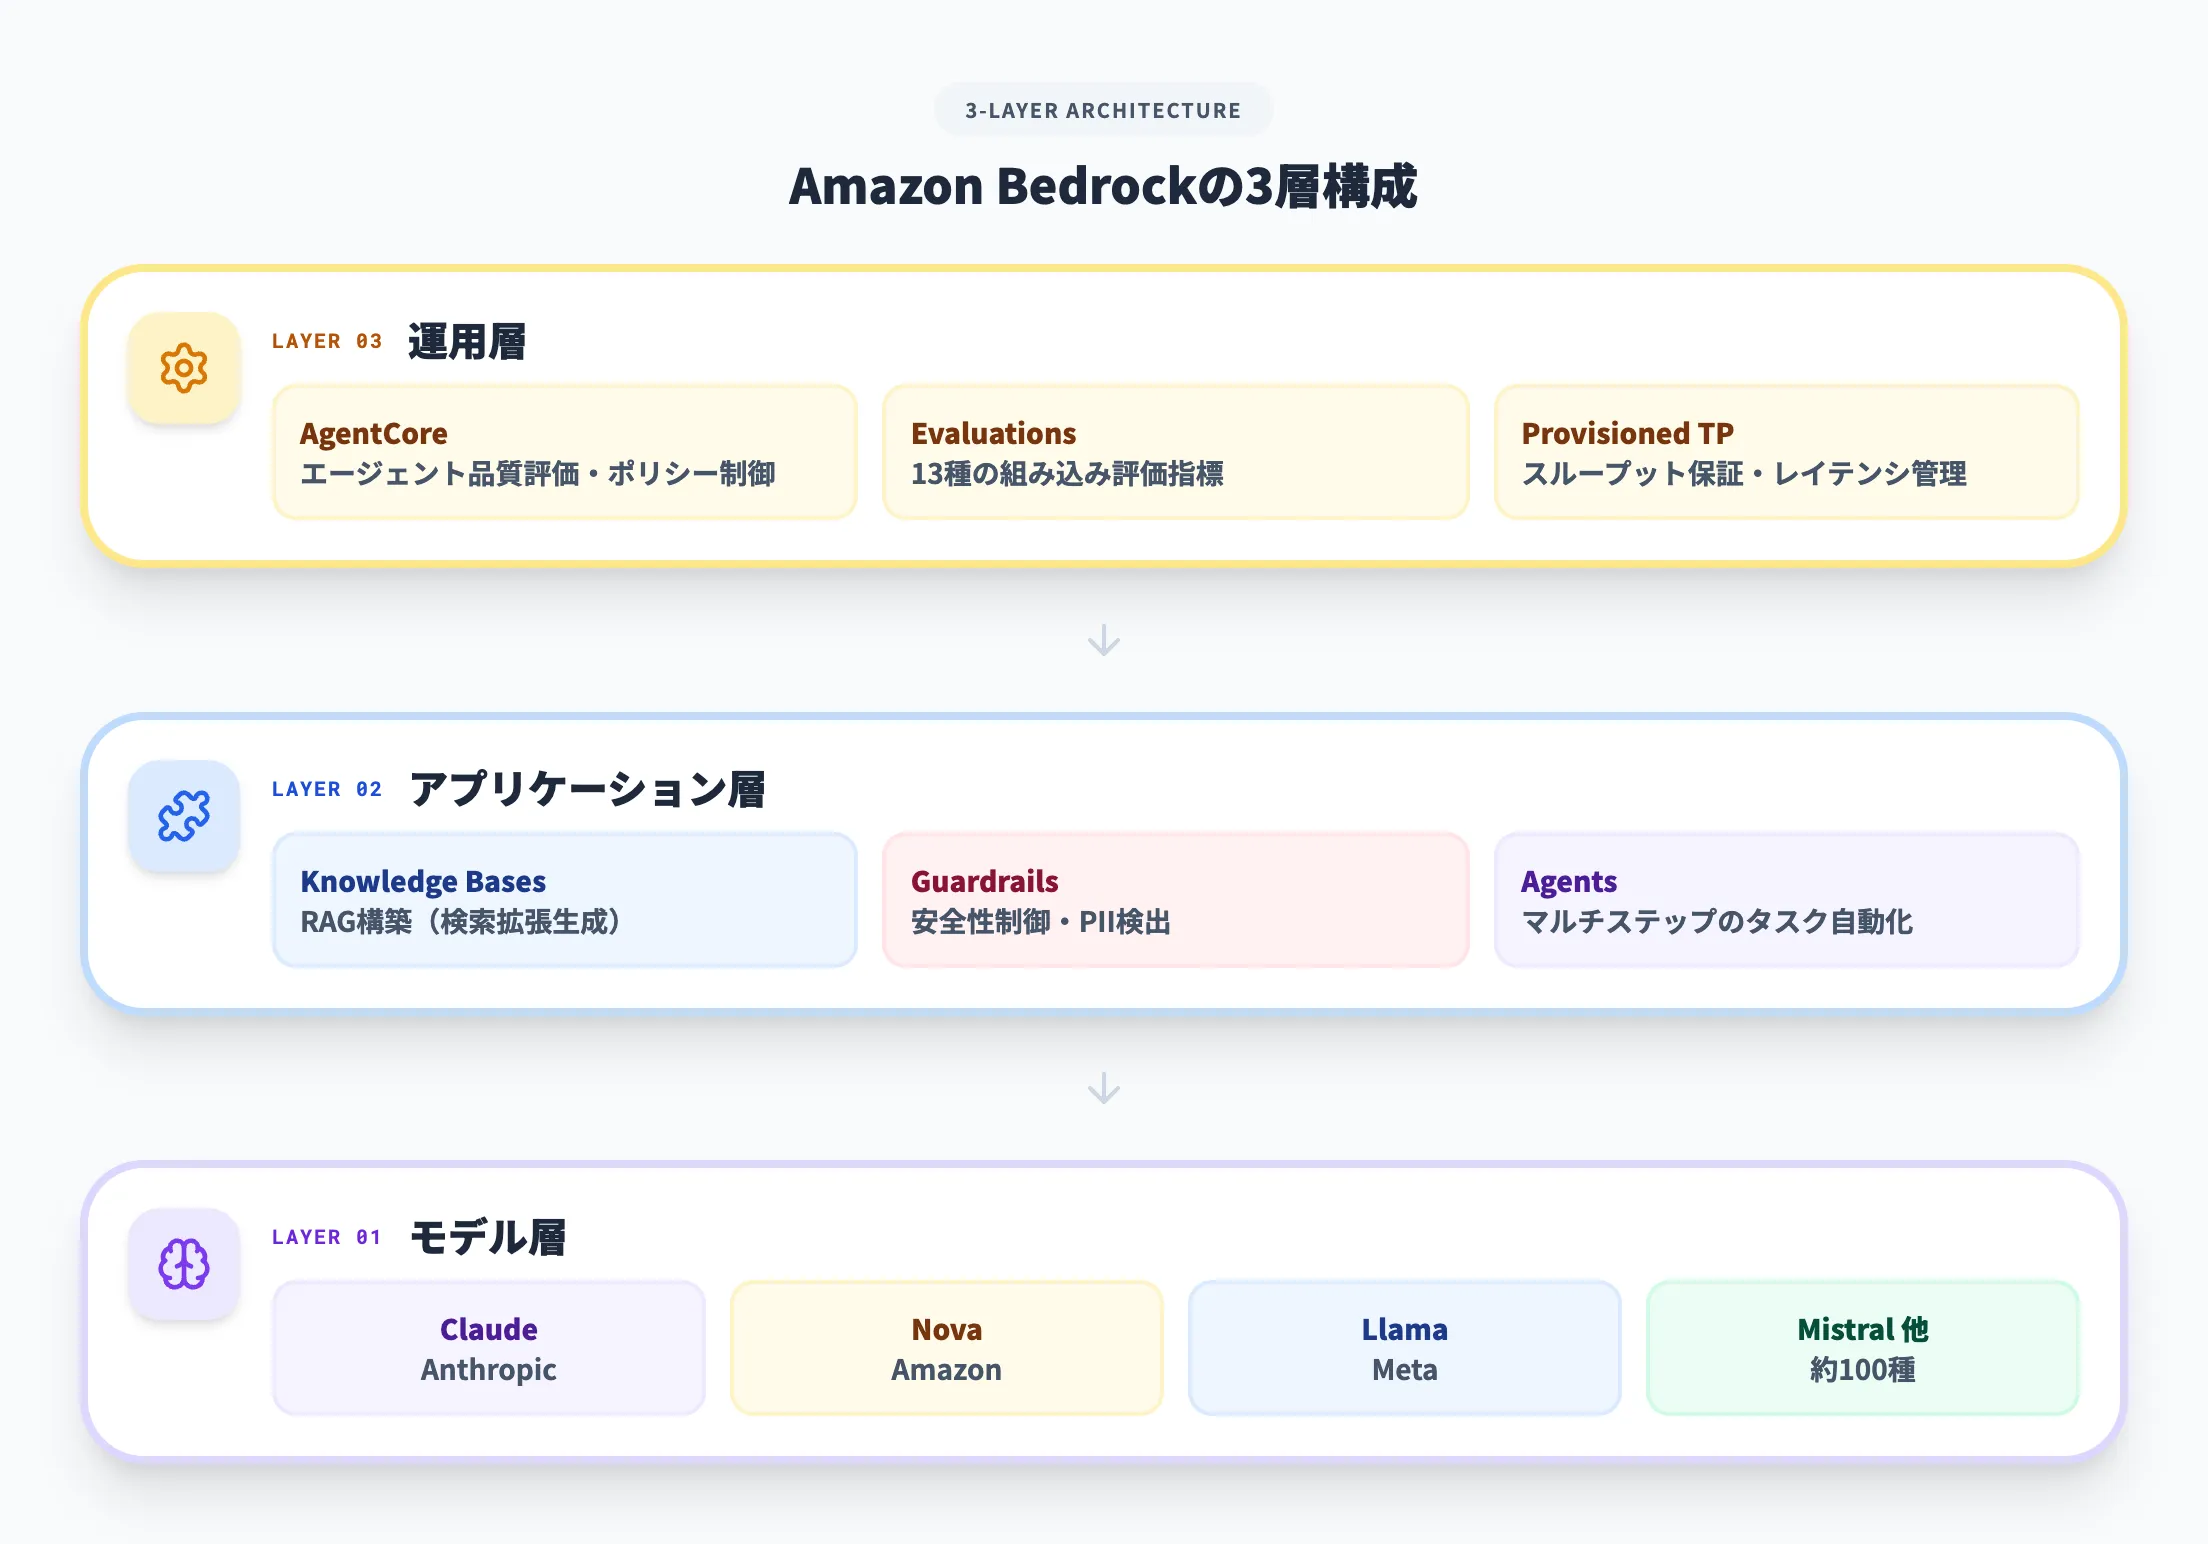This screenshot has width=2208, height=1544.
Task: Click the 運用層 layer title
Action: (x=467, y=342)
